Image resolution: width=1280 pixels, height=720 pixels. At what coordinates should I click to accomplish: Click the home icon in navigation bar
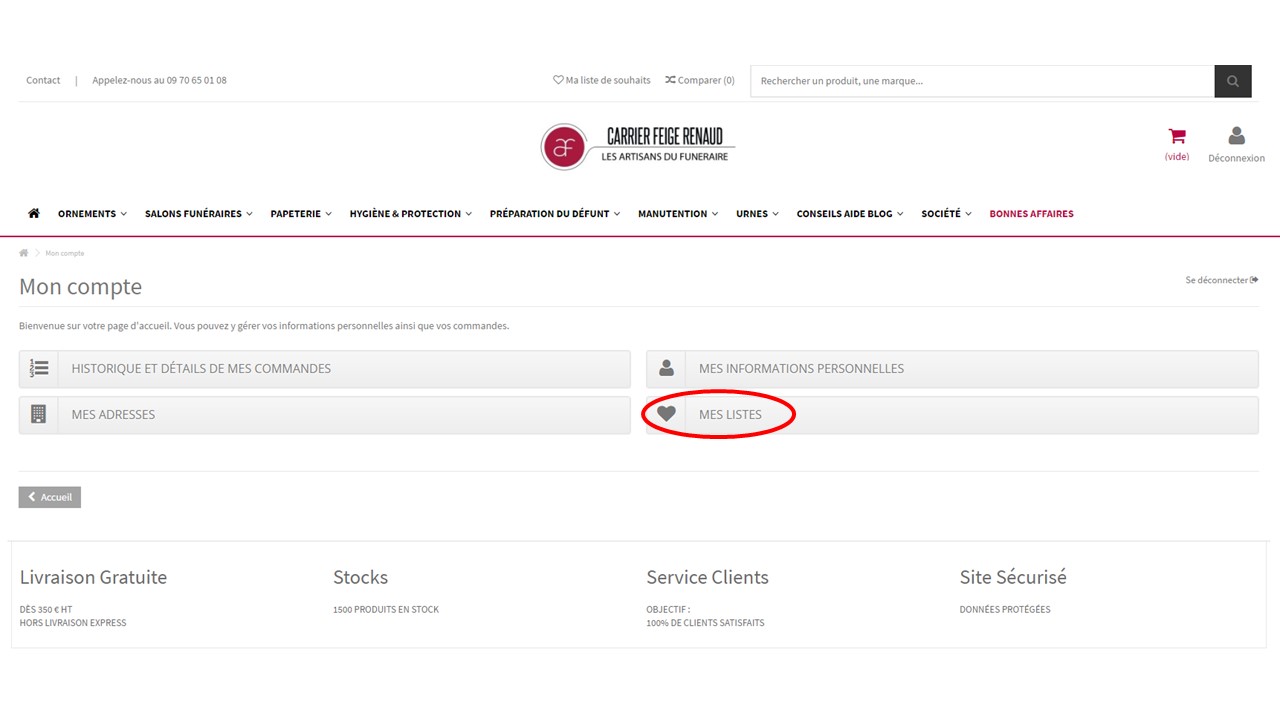(x=34, y=213)
